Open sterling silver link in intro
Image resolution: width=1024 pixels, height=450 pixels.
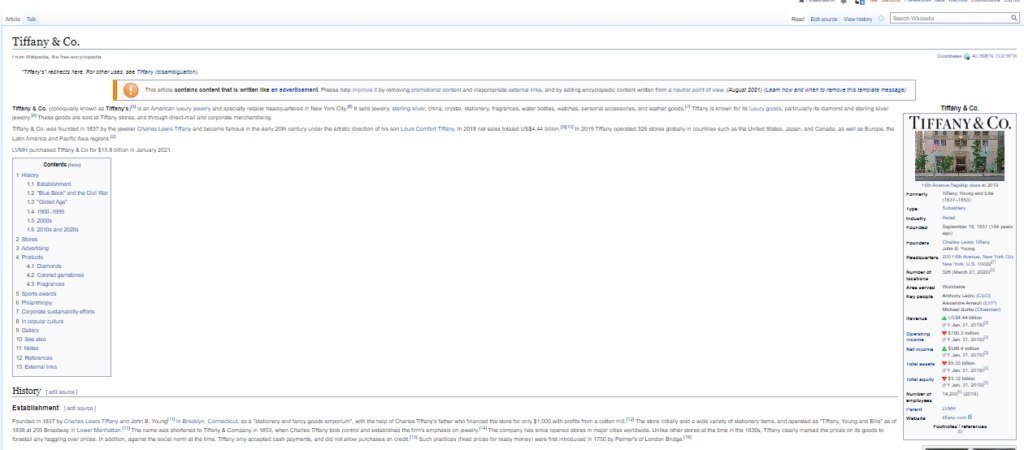click(x=408, y=108)
